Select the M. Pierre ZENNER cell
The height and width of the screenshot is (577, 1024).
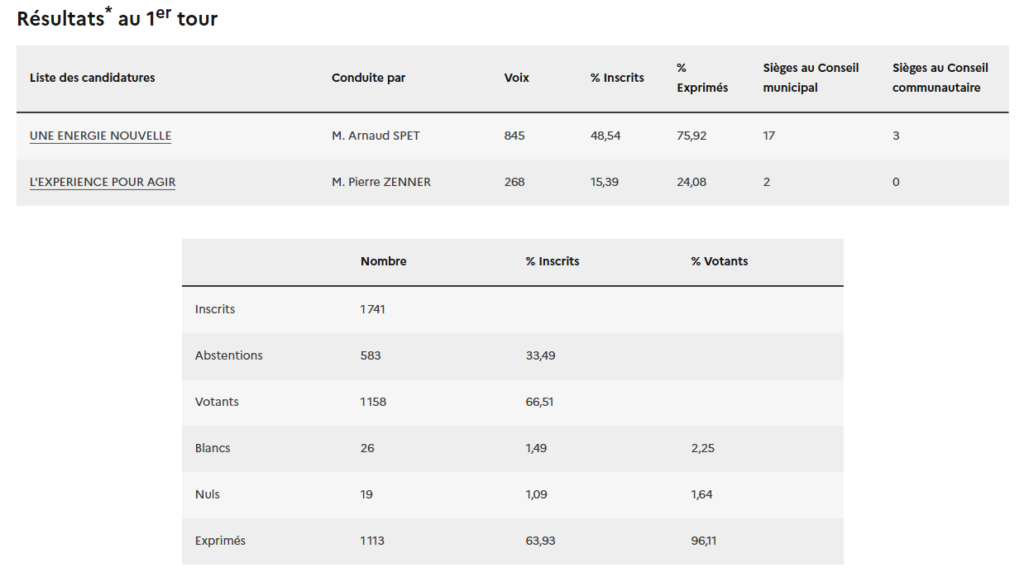point(381,182)
